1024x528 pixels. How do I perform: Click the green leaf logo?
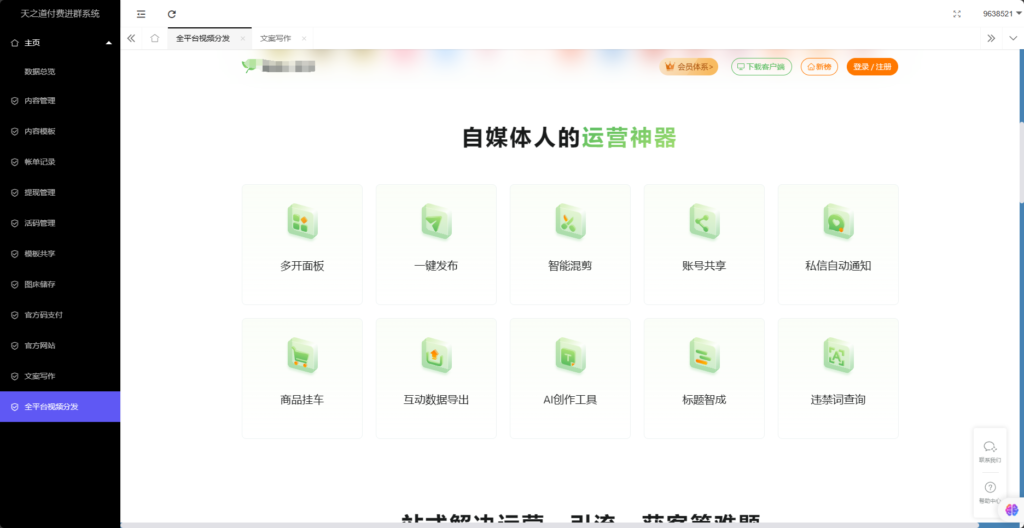click(x=249, y=66)
